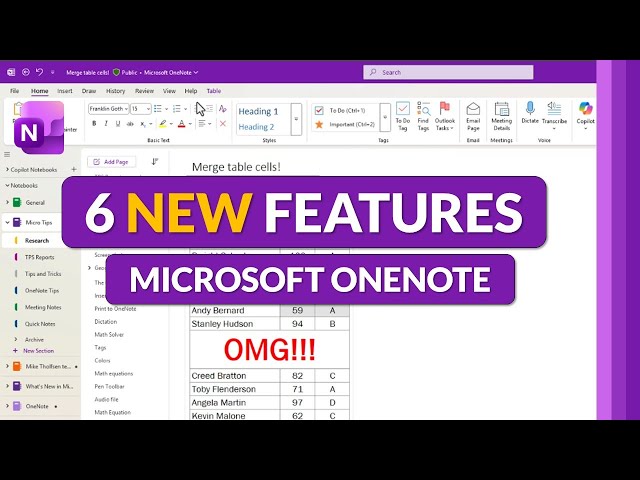Click the subscript icon
This screenshot has height=480, width=640.
click(143, 124)
